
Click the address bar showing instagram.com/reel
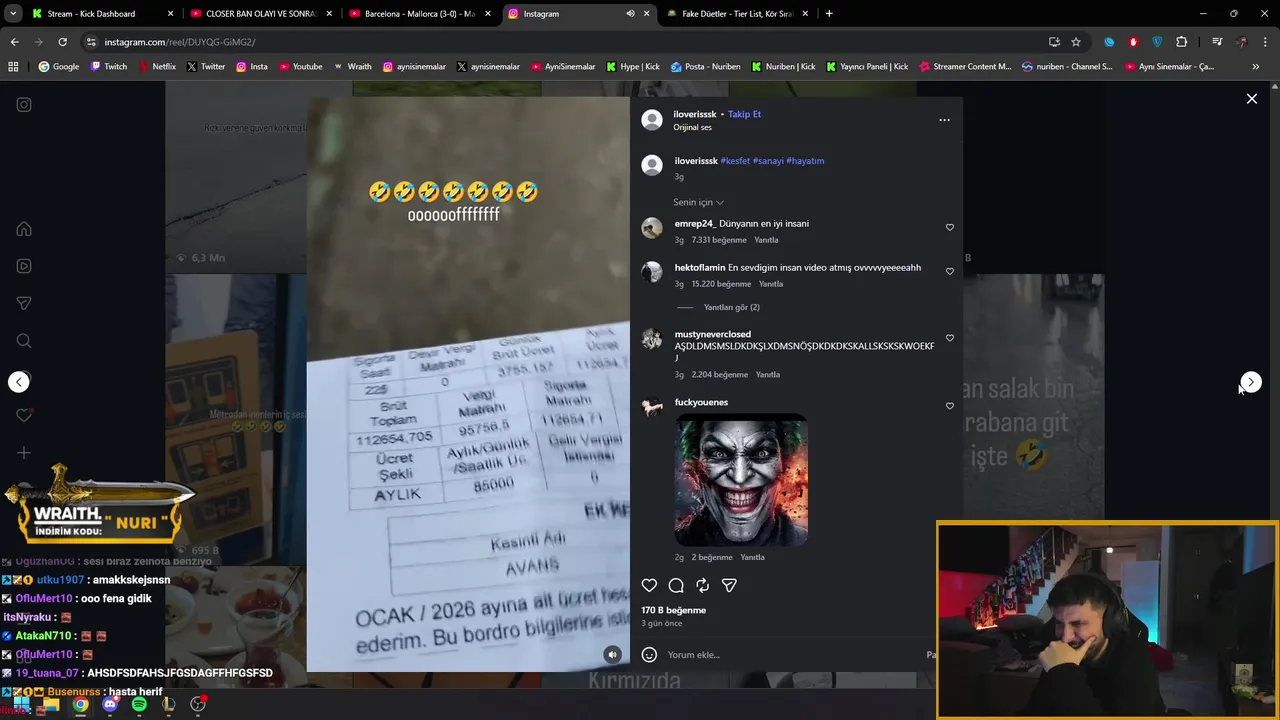(x=560, y=42)
